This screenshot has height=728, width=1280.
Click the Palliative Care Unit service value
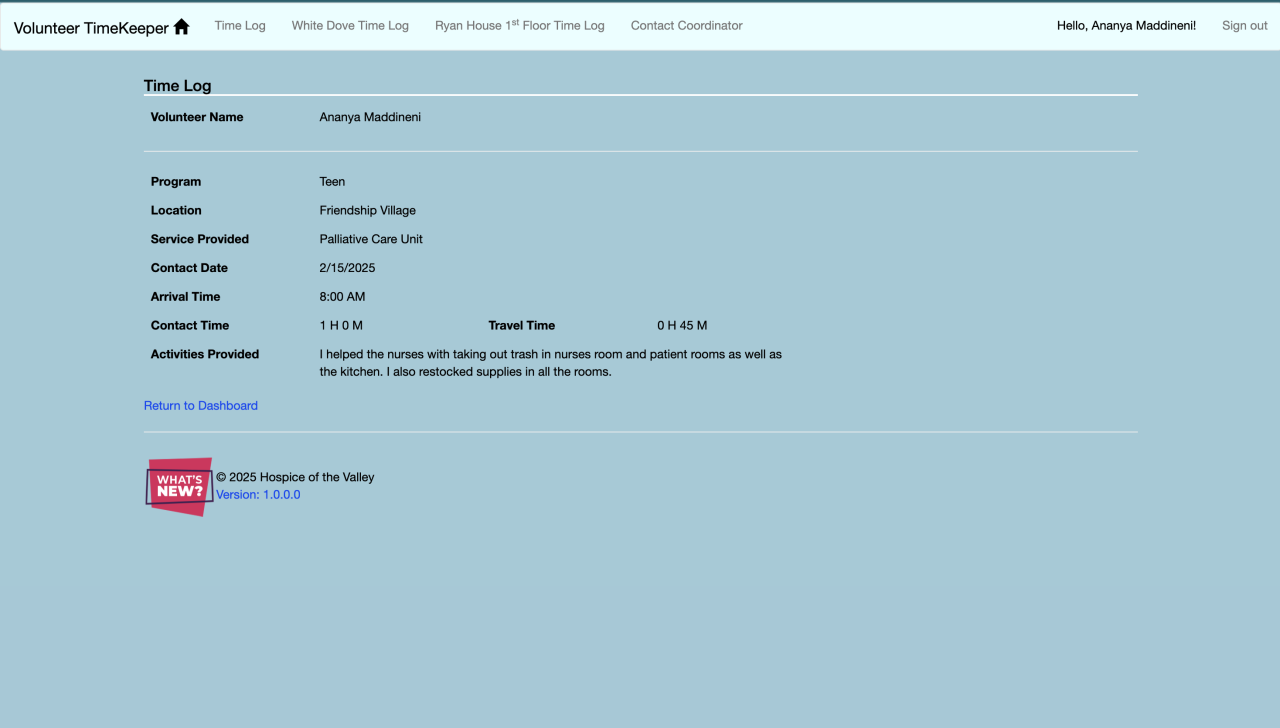pos(371,240)
